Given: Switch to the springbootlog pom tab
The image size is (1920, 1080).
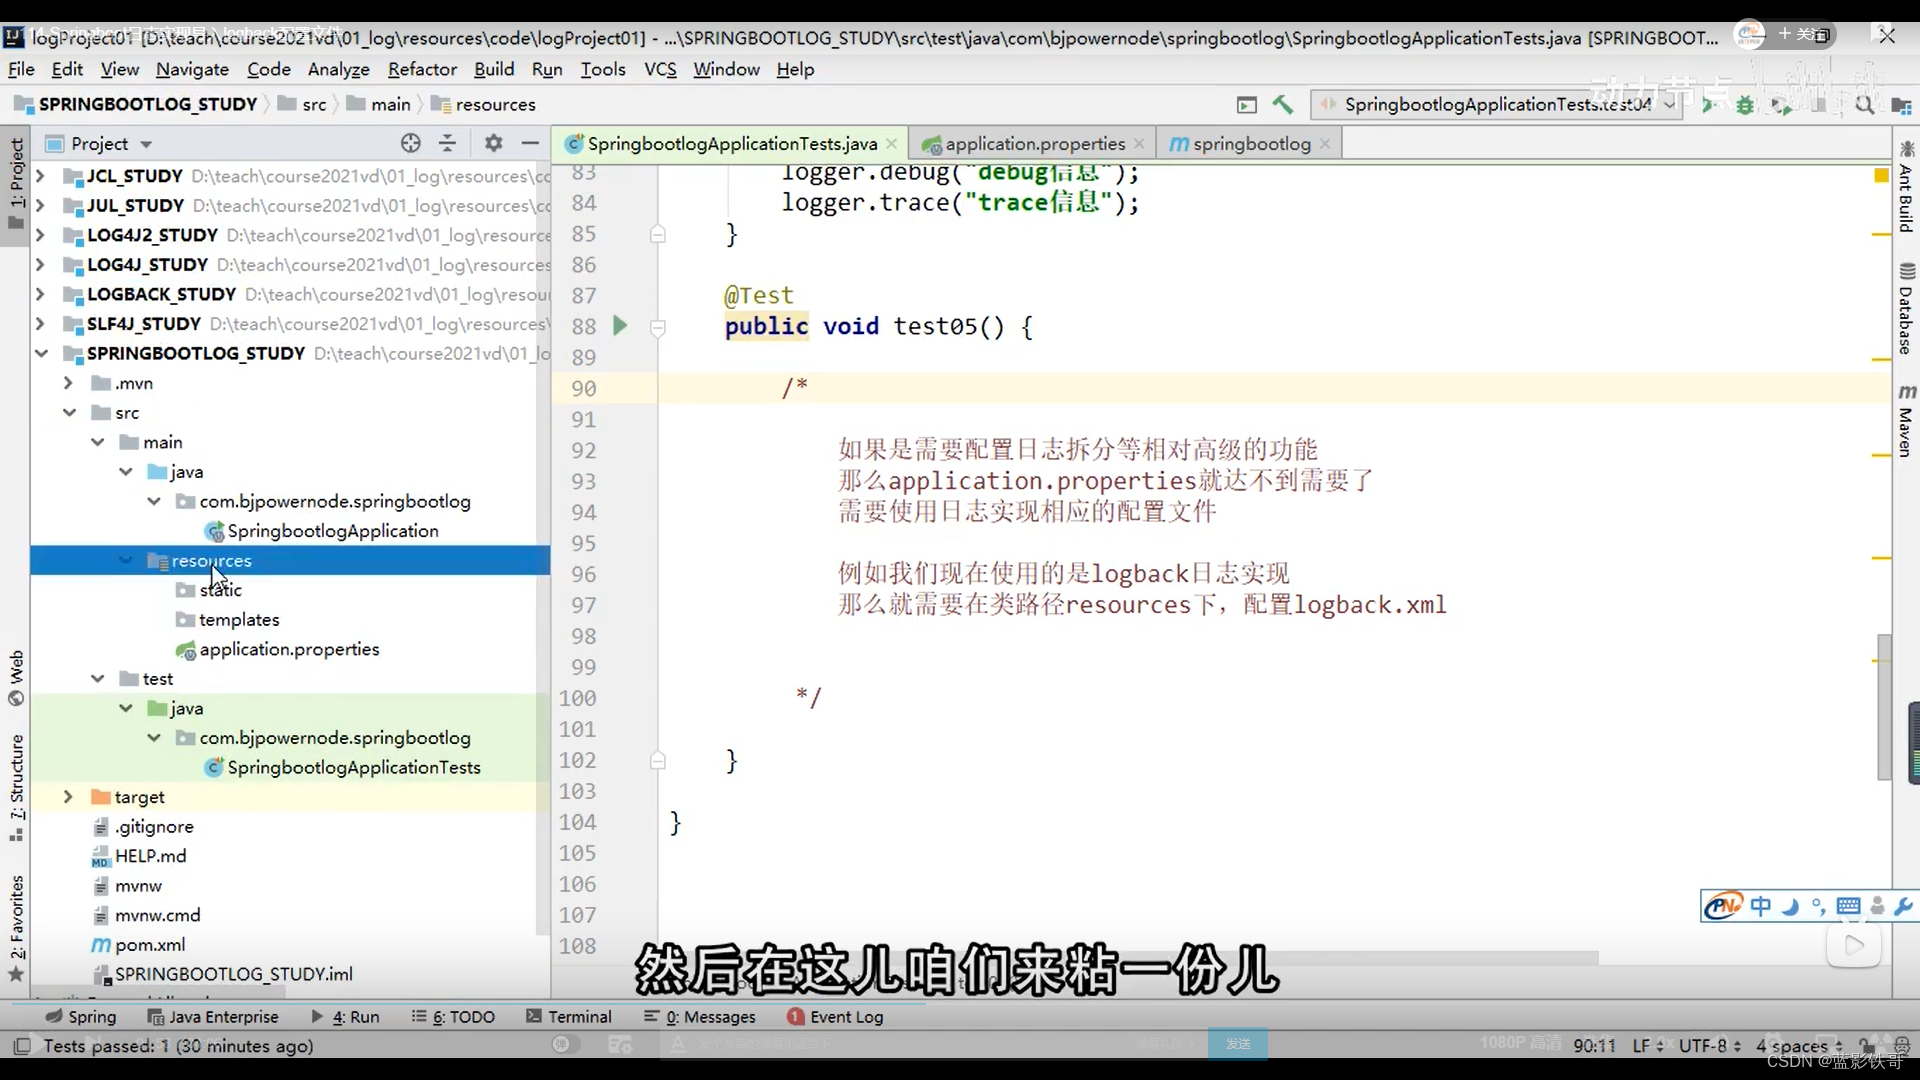Looking at the screenshot, I should 1251,144.
